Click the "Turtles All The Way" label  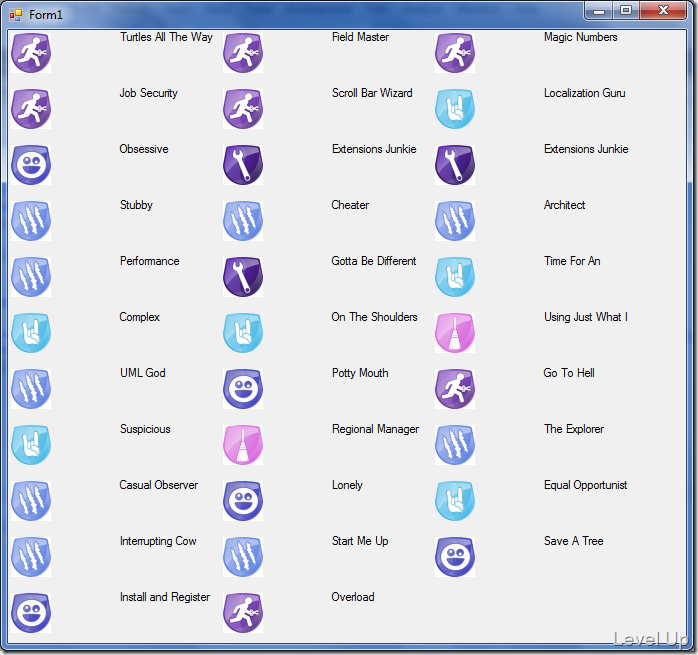[x=166, y=37]
